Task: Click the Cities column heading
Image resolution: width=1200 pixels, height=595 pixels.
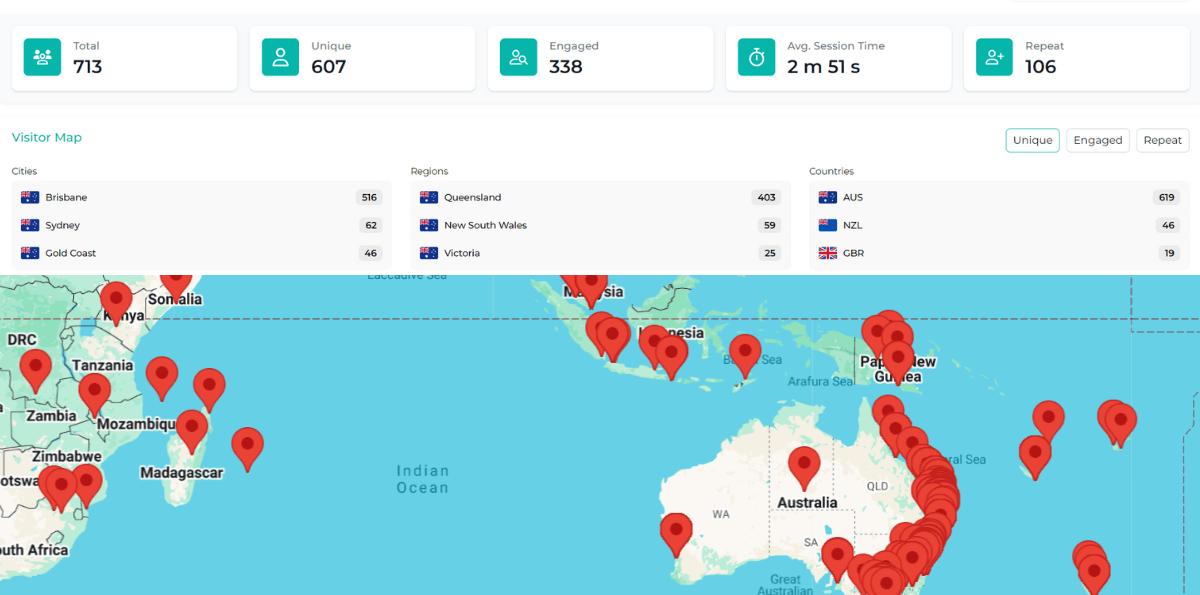Action: point(25,171)
